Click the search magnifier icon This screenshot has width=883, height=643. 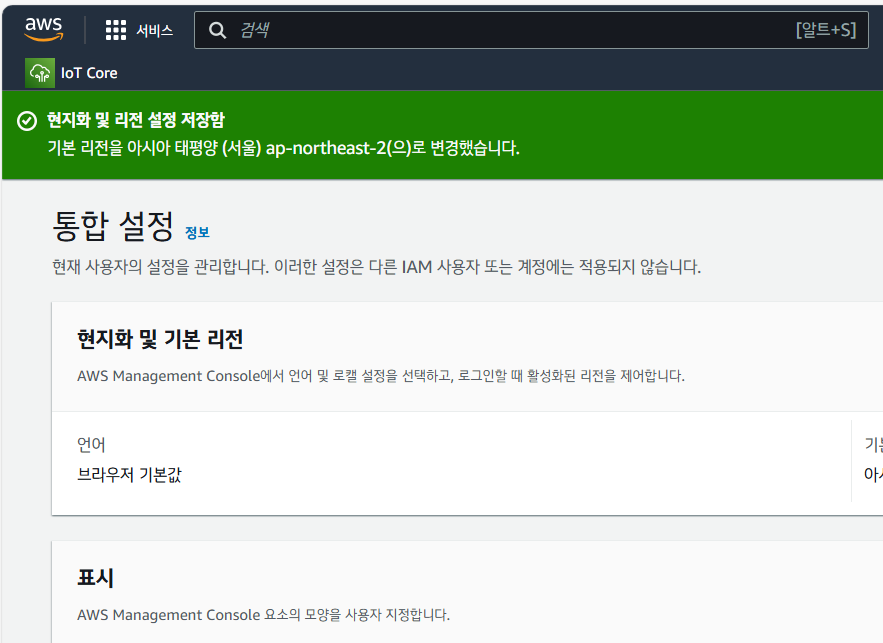click(x=217, y=30)
